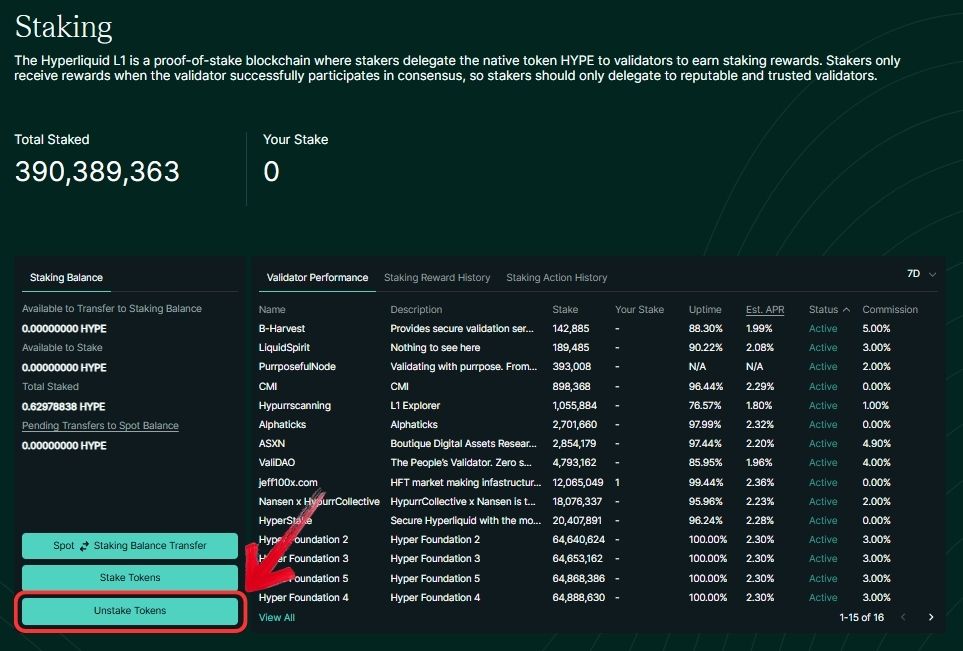Select the B-Harvest validator row
963x651 pixels.
pyautogui.click(x=593, y=329)
